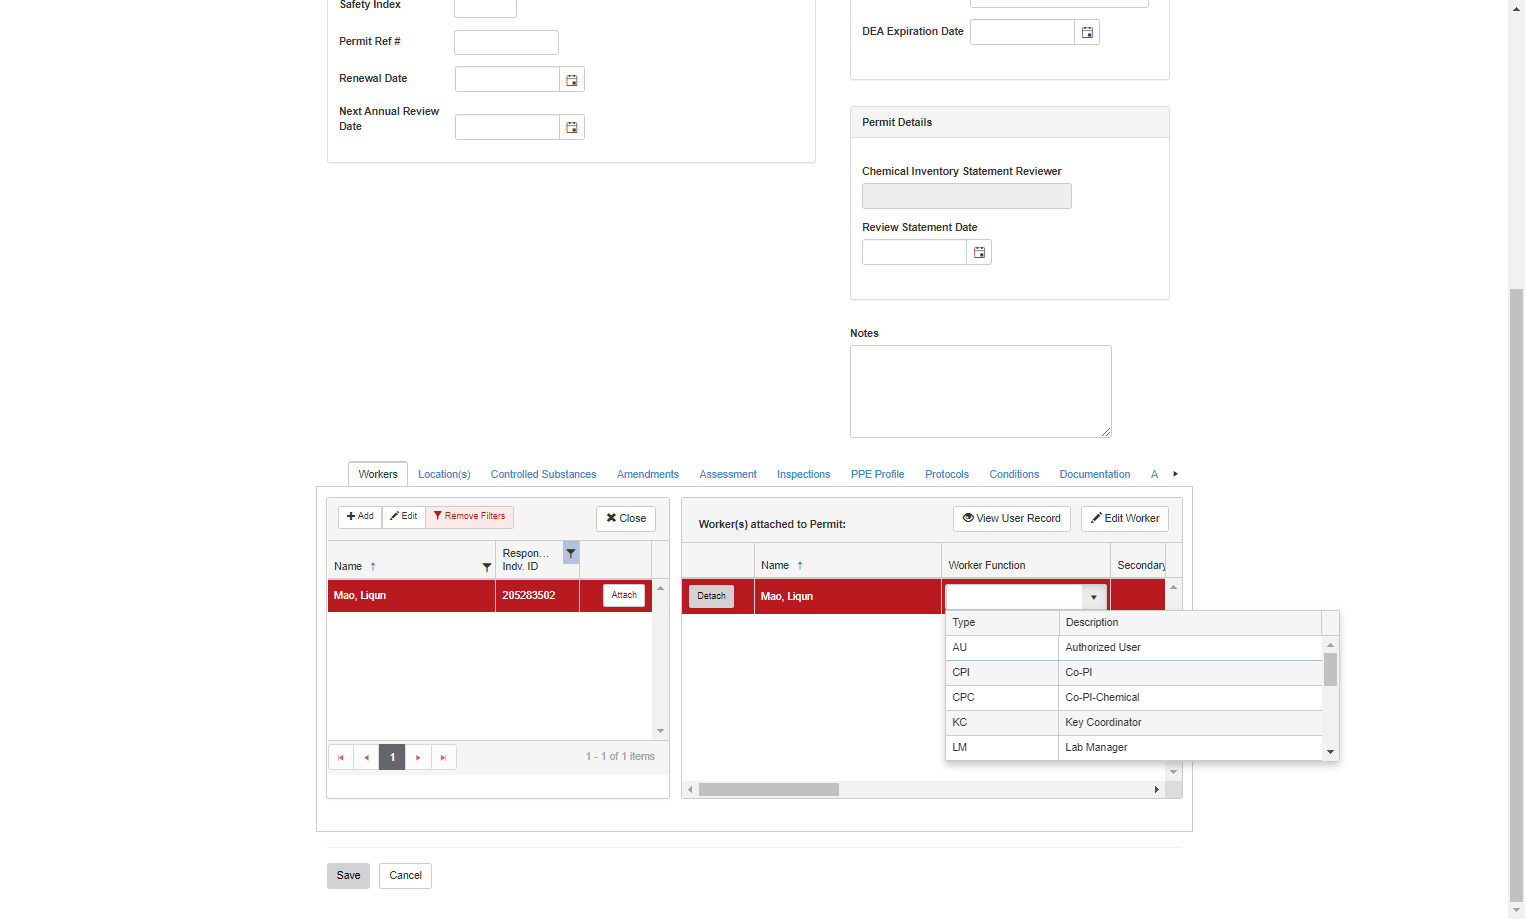
Task: Switch to the Location(s) tab
Action: click(x=444, y=475)
